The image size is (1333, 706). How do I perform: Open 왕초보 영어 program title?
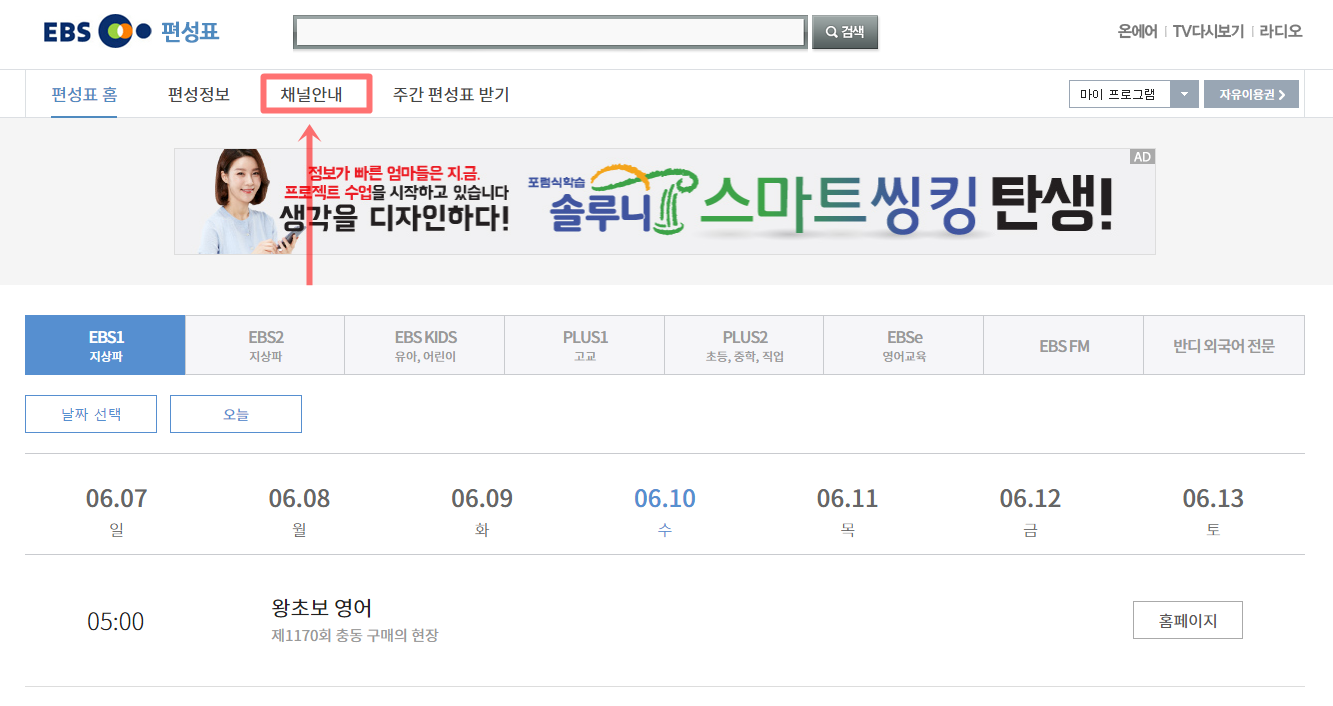tap(322, 607)
